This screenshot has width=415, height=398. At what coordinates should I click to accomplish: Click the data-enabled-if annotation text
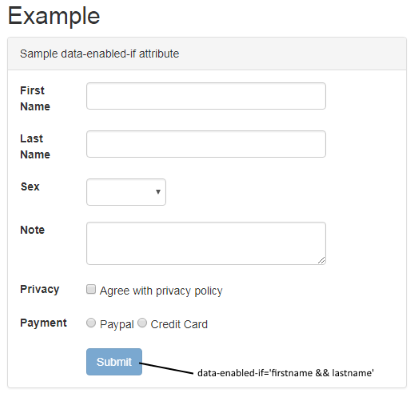[x=286, y=373]
